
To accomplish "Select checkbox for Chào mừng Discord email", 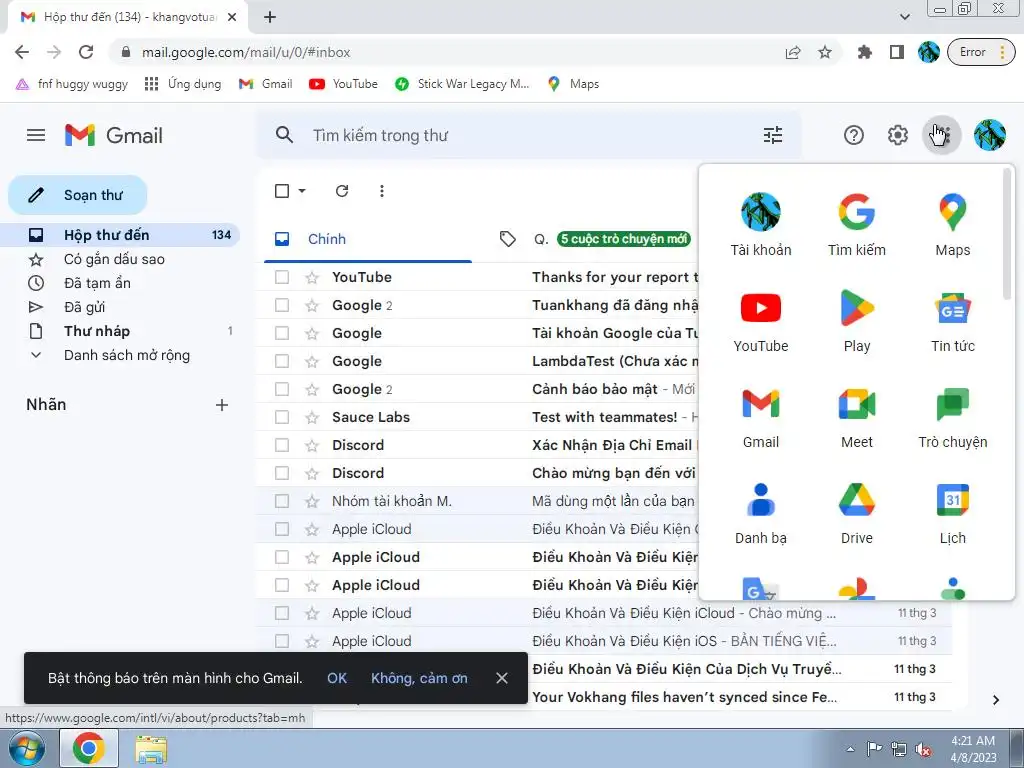I will coord(282,473).
